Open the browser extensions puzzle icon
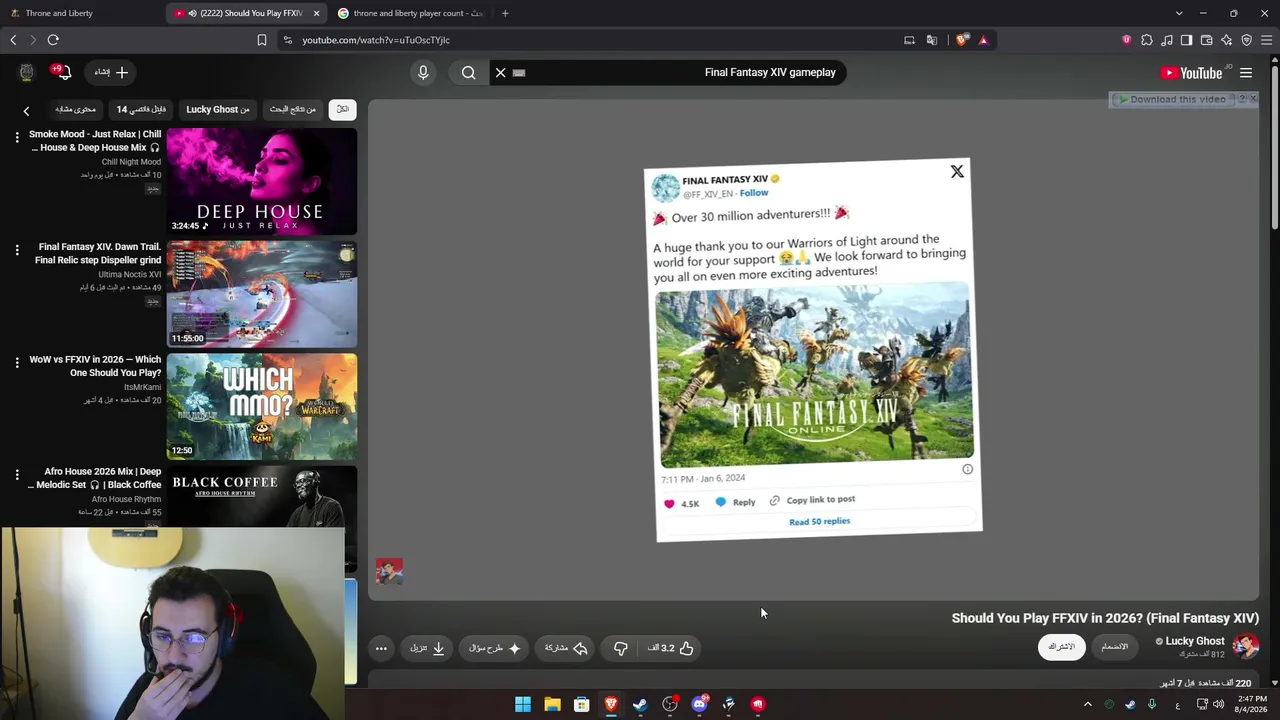Viewport: 1280px width, 720px height. coord(1147,40)
